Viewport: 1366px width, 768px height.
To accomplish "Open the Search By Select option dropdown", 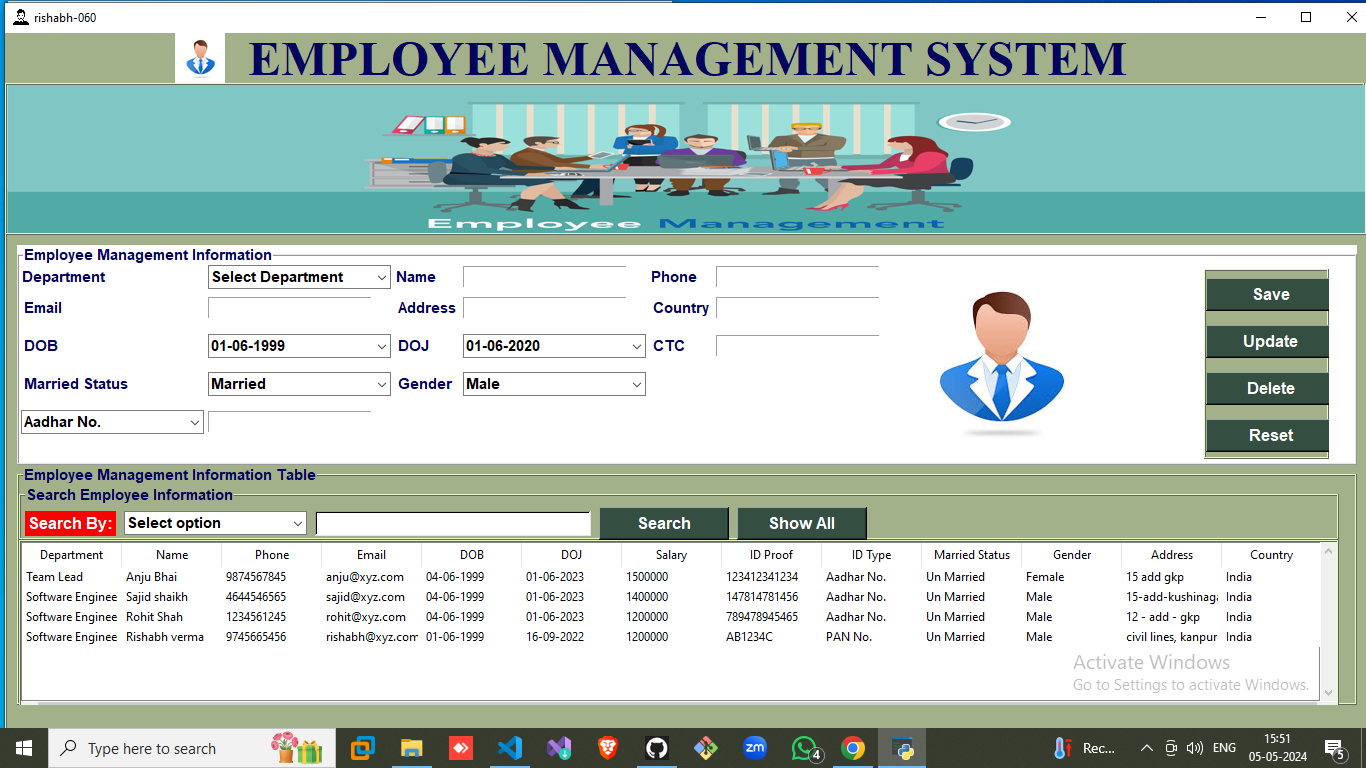I will tap(215, 523).
